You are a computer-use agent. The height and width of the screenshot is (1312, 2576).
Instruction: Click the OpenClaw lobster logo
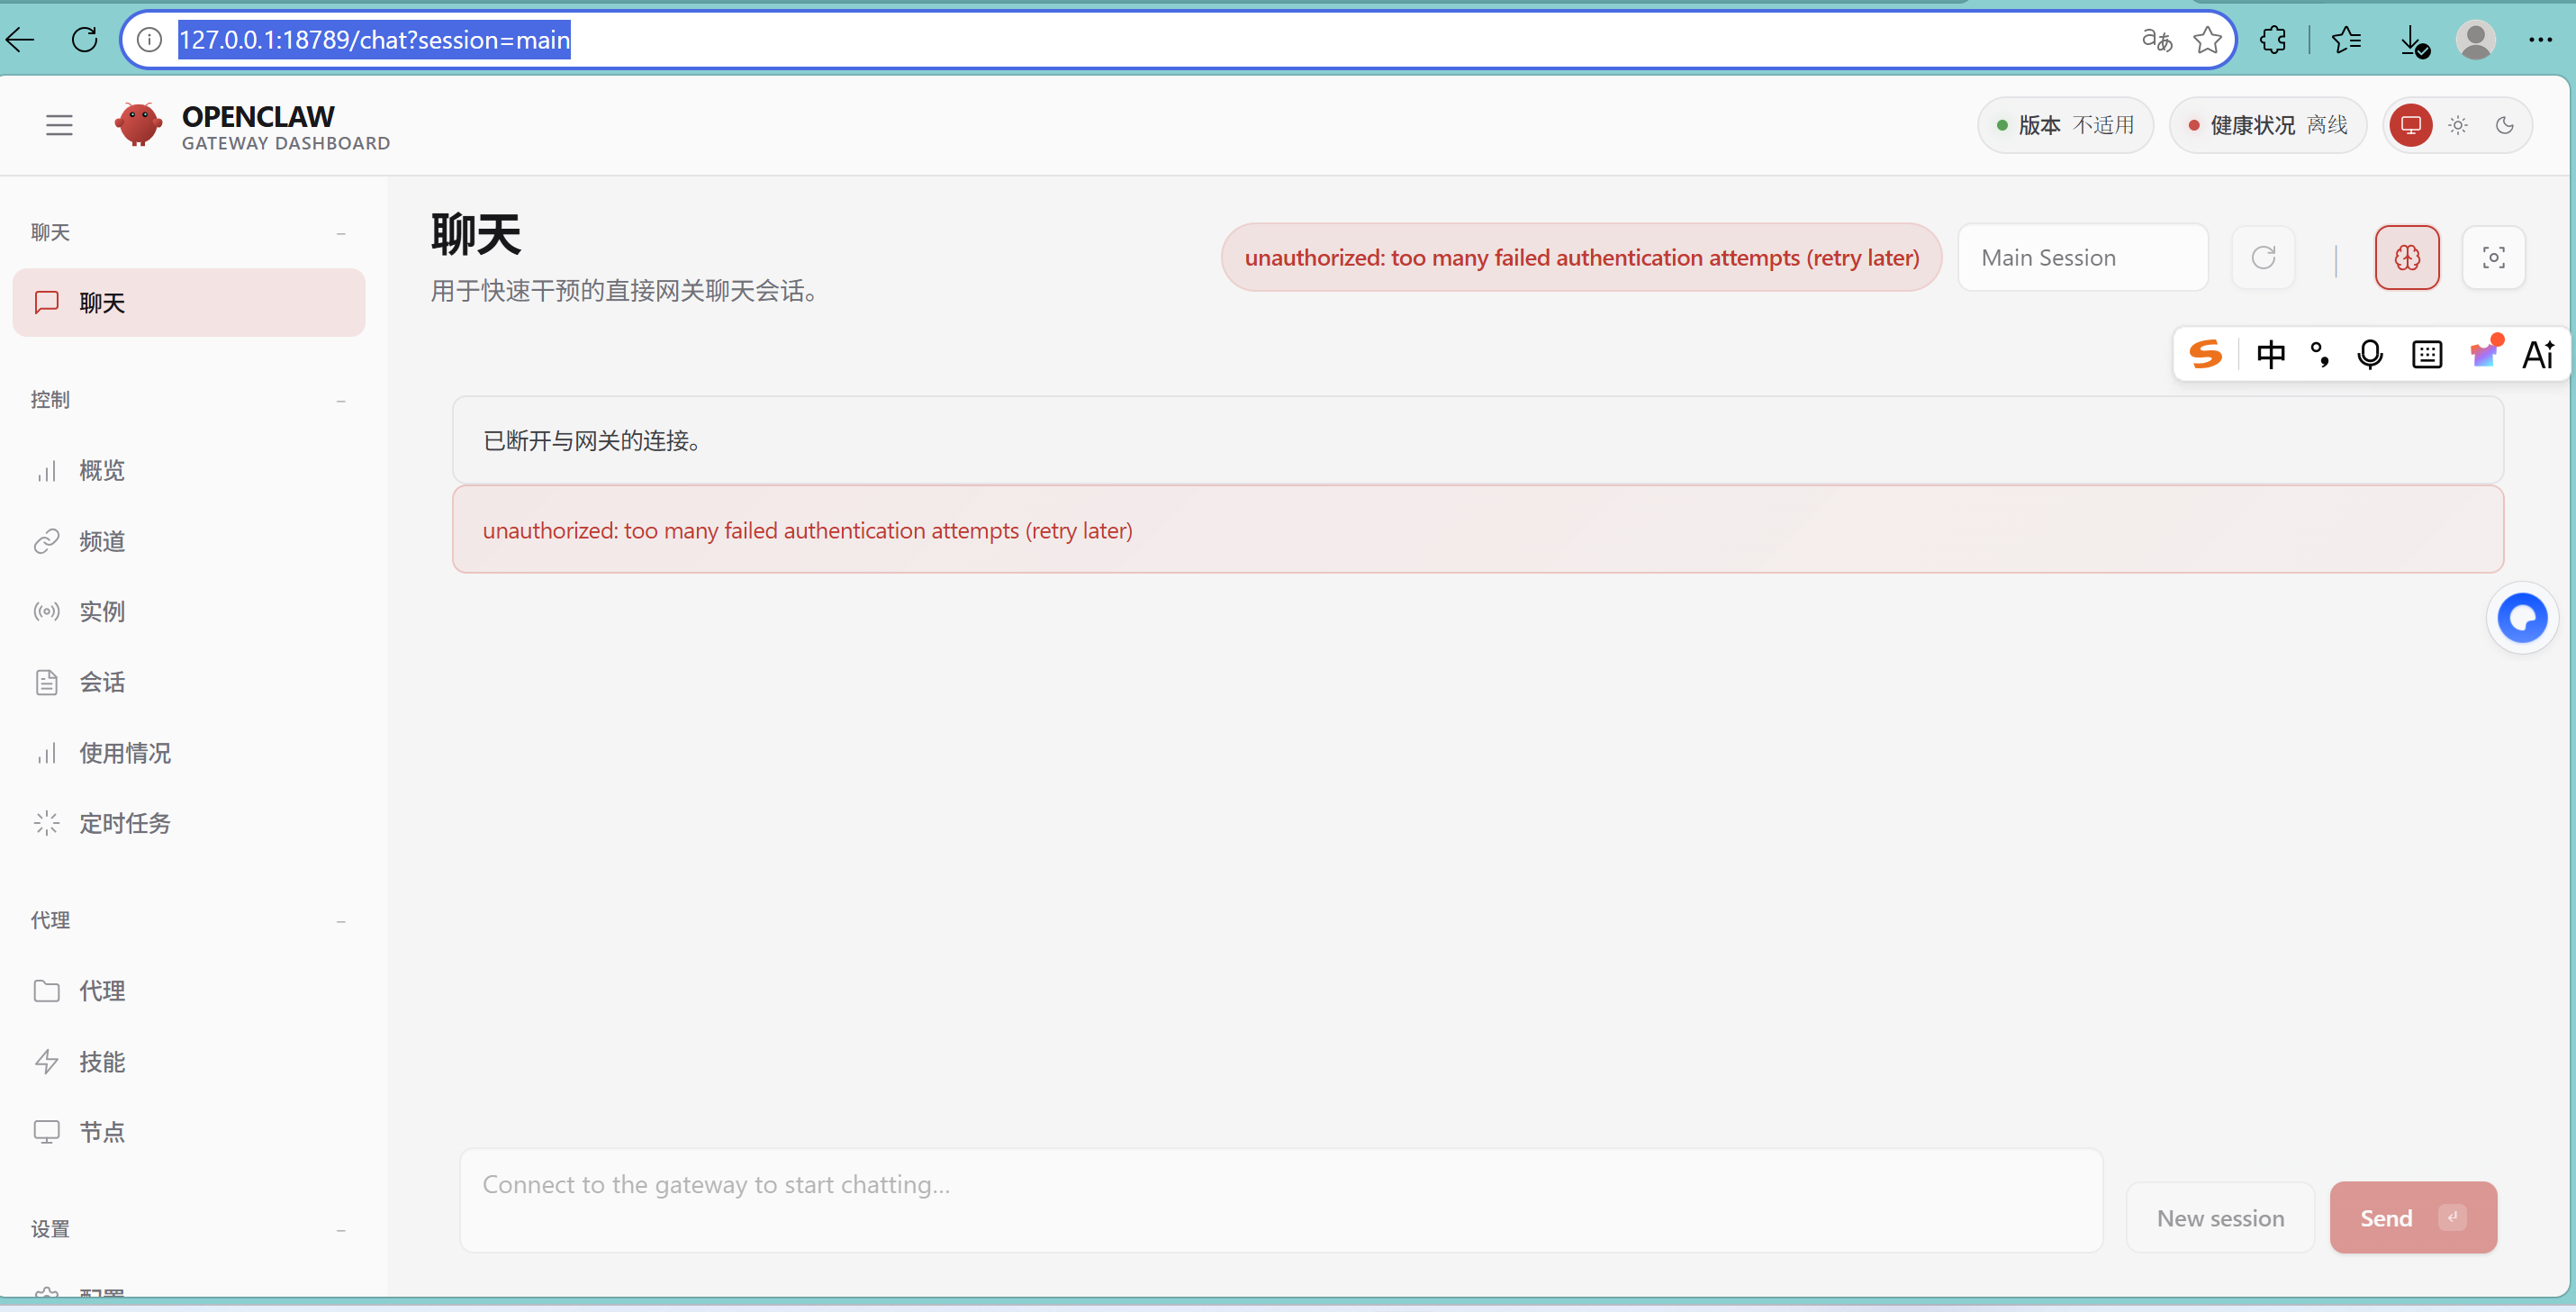click(x=138, y=125)
